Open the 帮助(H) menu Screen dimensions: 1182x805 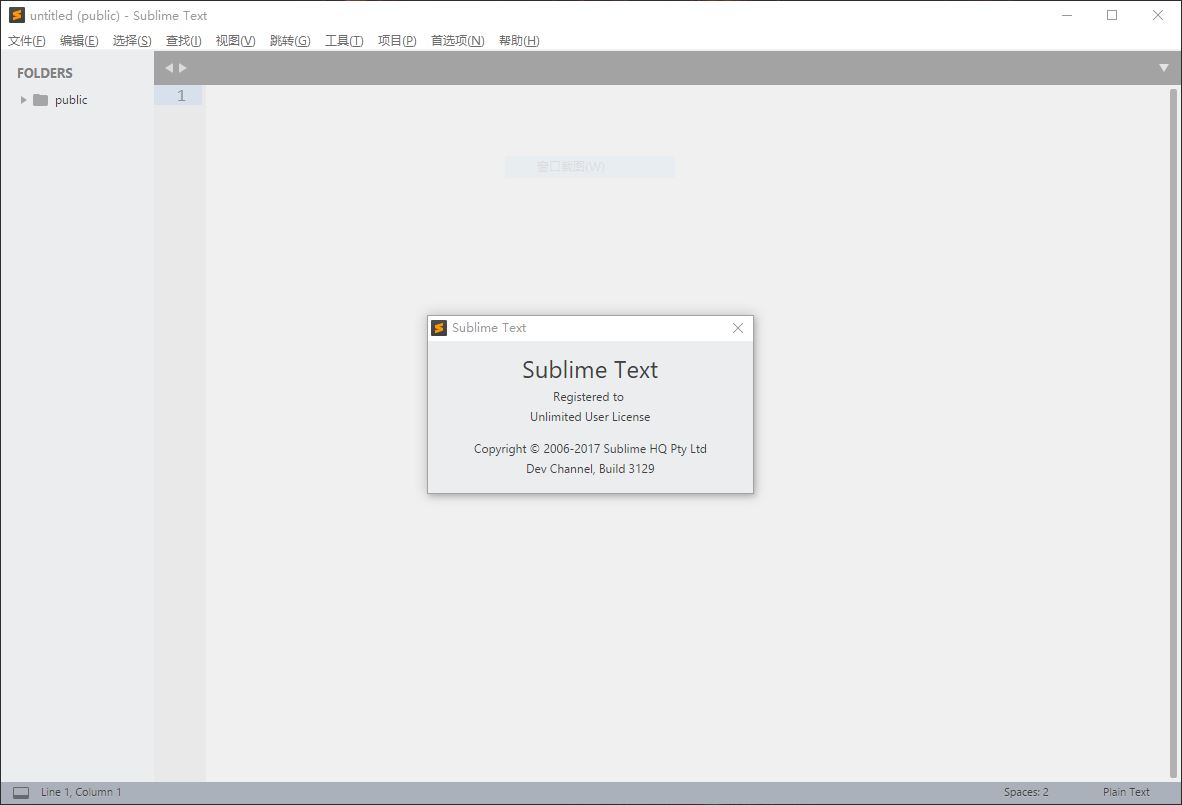[518, 41]
